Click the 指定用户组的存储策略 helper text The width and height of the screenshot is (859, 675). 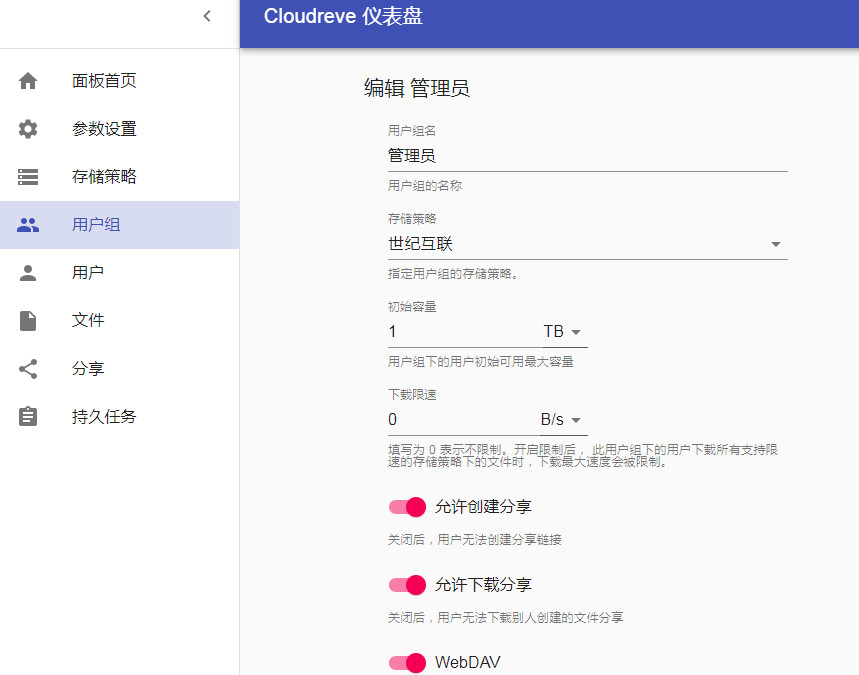click(x=453, y=274)
